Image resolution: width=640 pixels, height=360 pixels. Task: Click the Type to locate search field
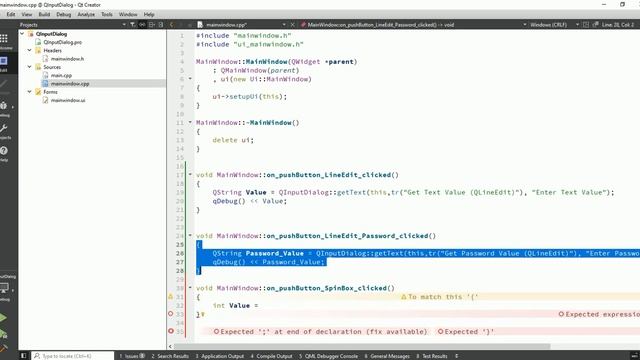73,356
